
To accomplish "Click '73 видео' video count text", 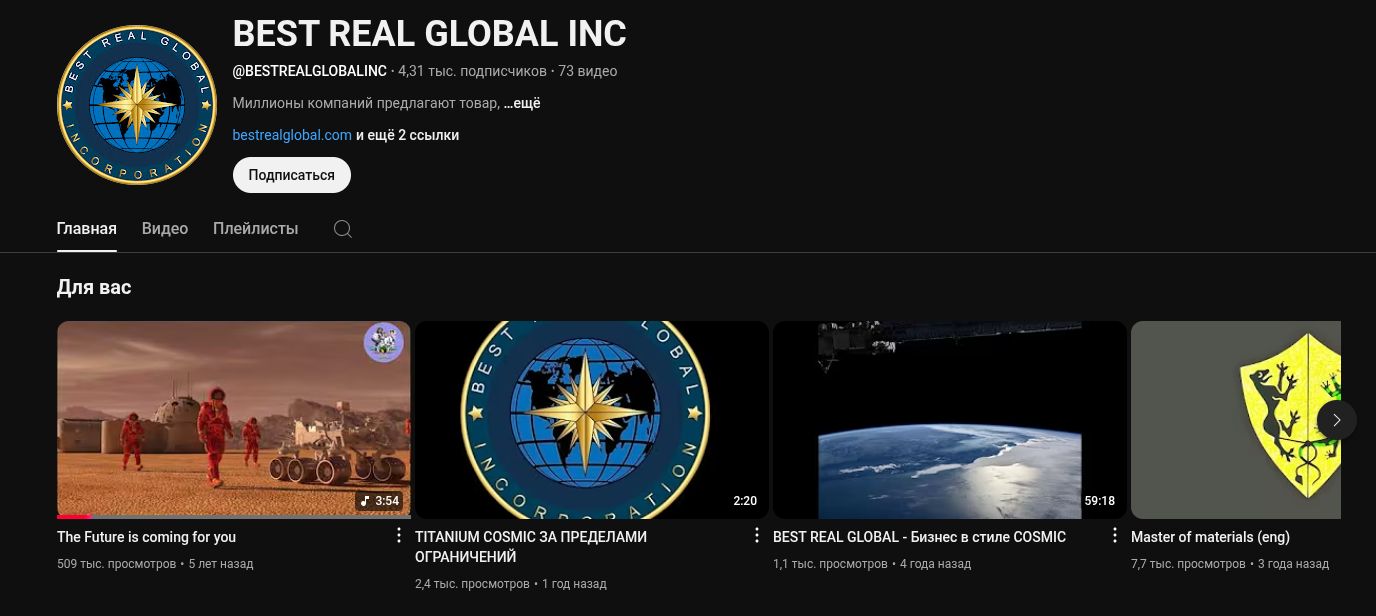I will click(x=588, y=71).
